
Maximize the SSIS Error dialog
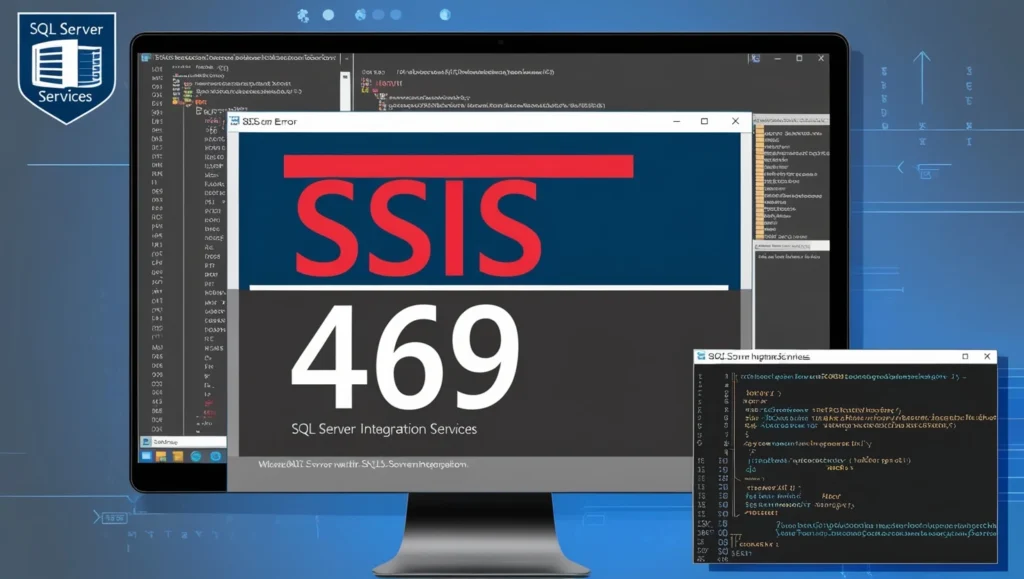click(x=704, y=121)
